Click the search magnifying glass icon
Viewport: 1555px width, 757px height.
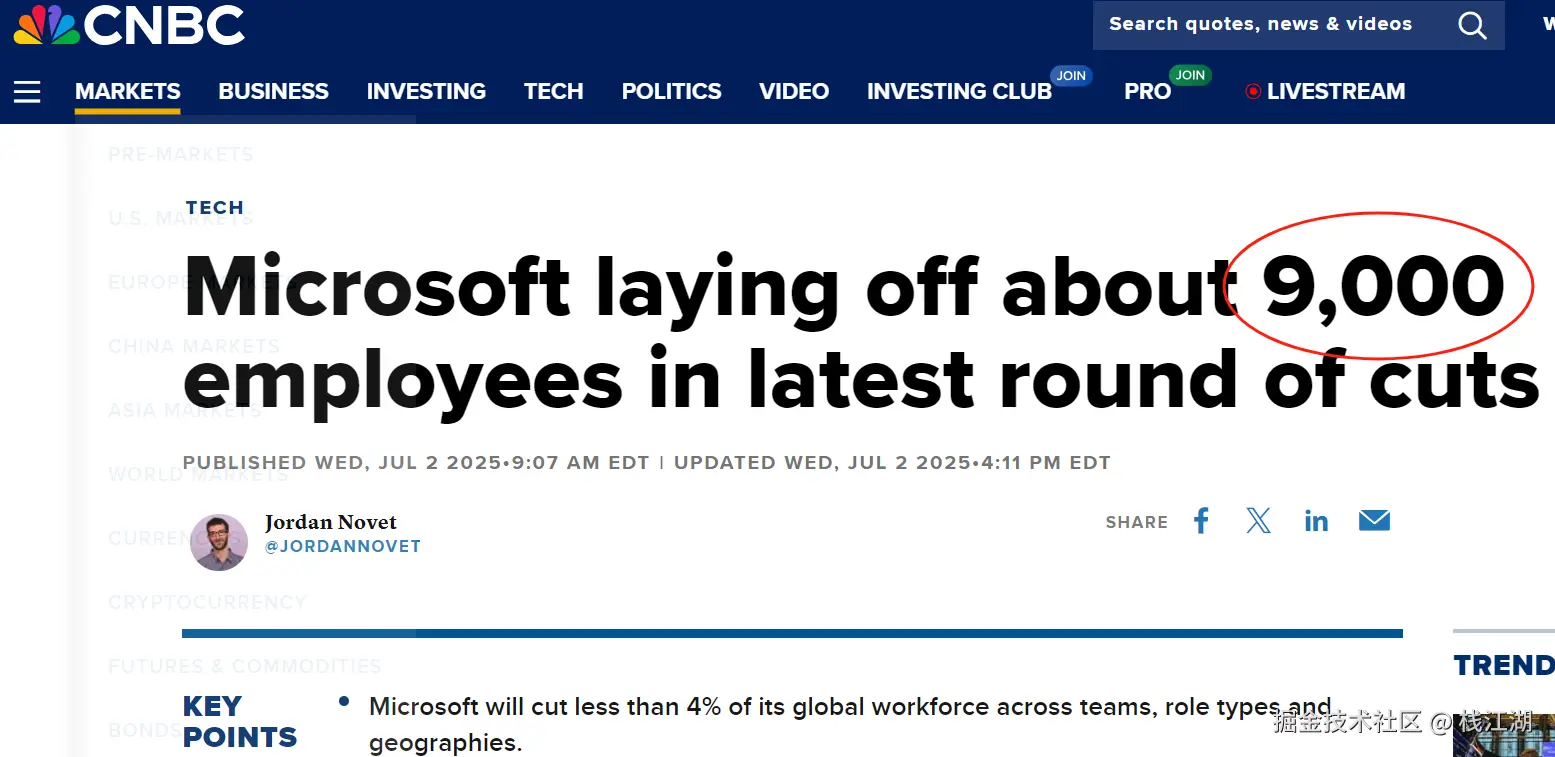[1472, 25]
